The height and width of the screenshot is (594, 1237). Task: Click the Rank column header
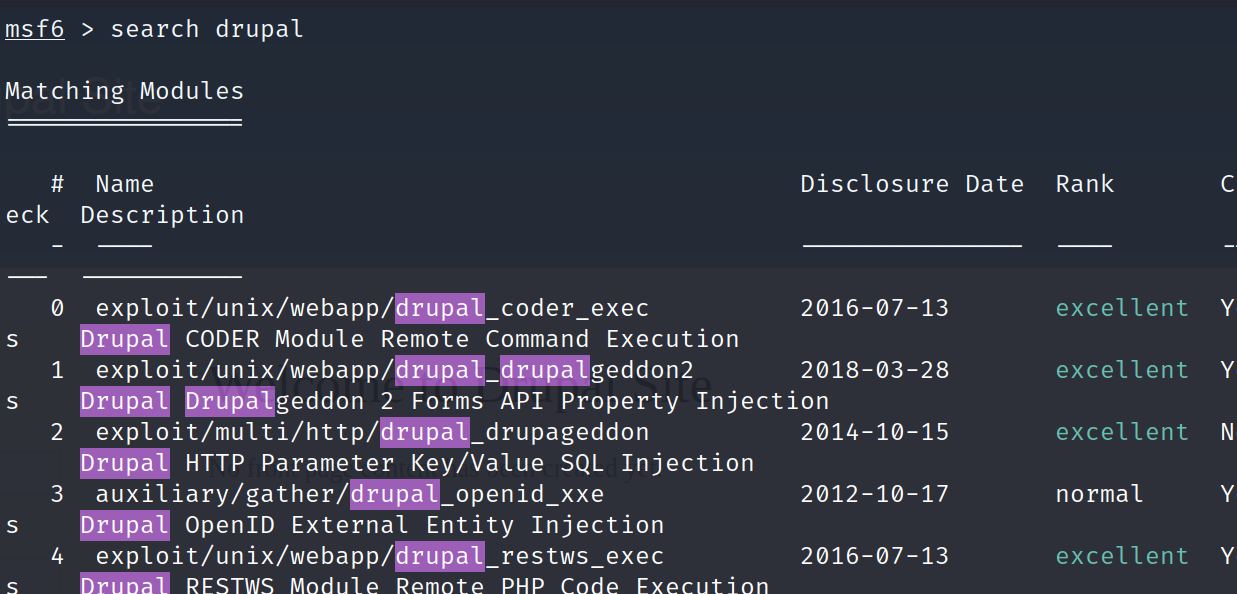(1084, 184)
